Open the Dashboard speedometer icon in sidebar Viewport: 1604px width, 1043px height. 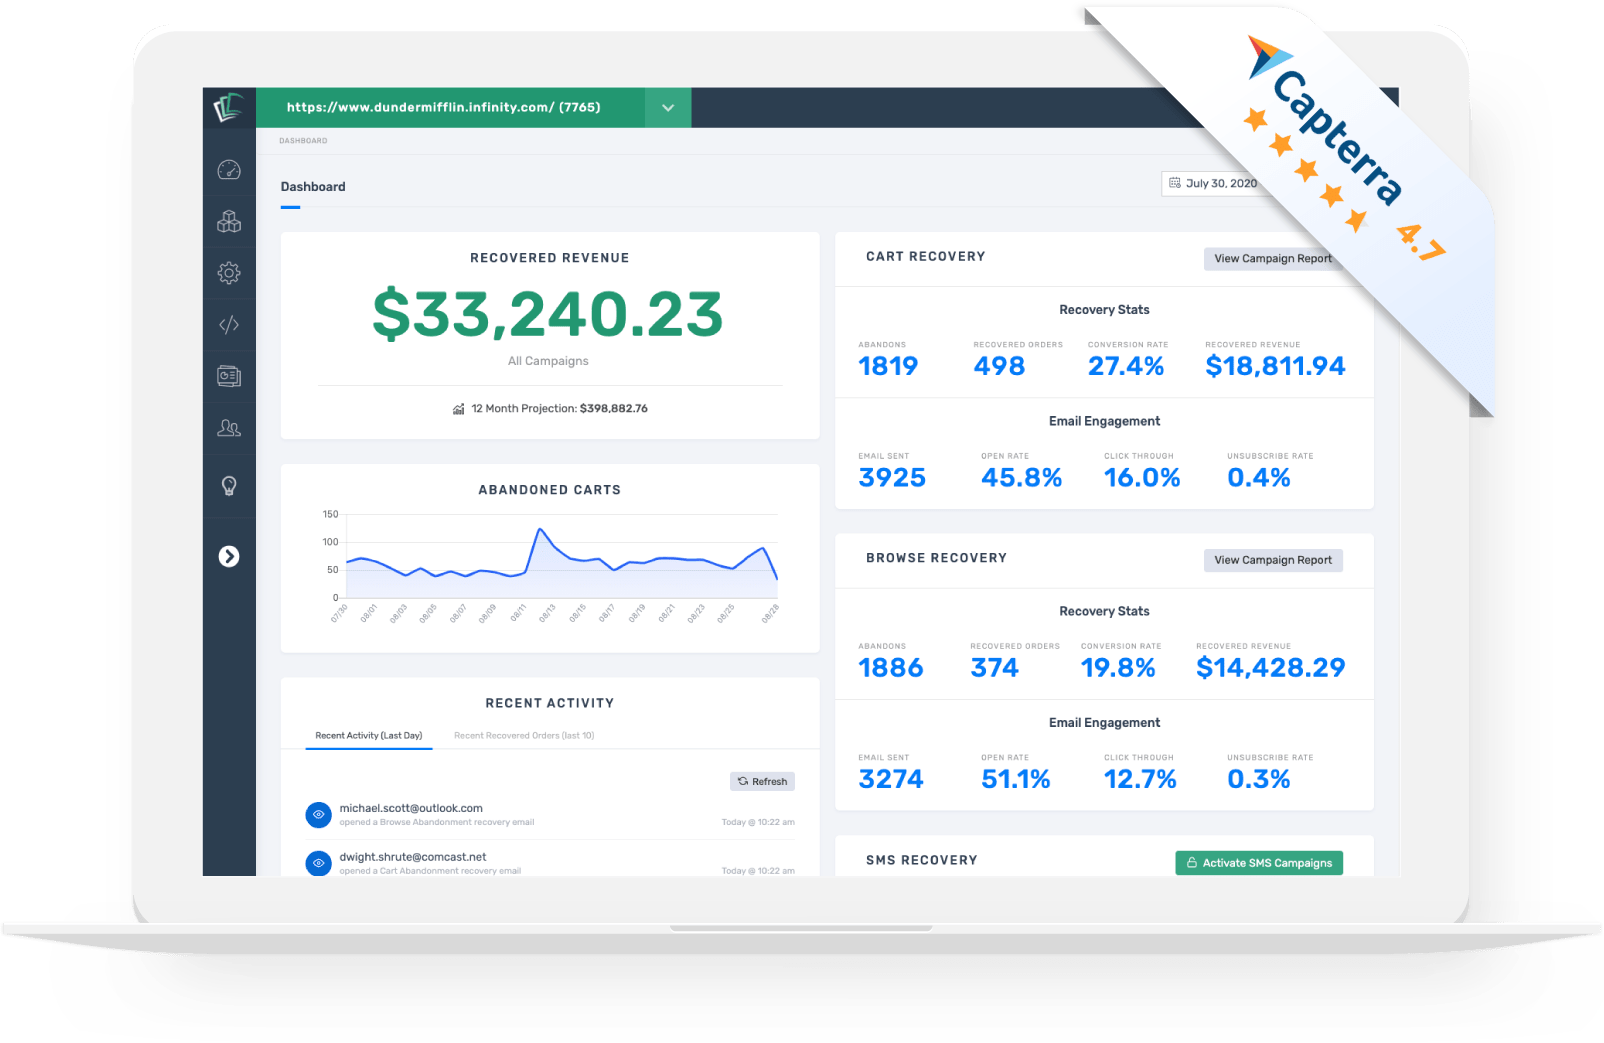[229, 171]
